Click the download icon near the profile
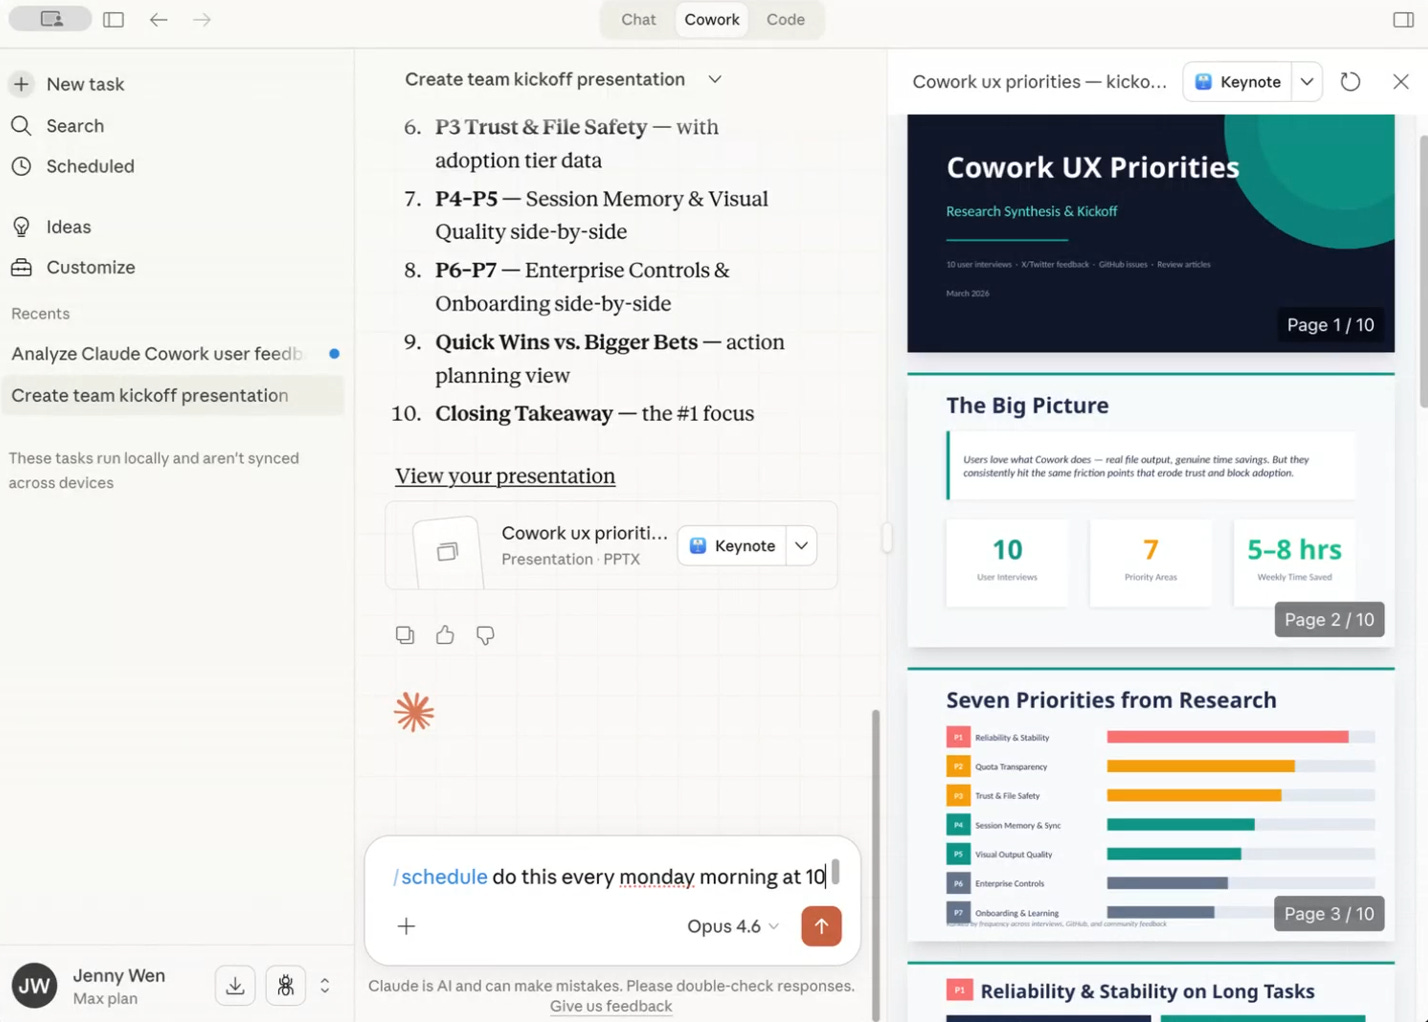 (x=235, y=986)
